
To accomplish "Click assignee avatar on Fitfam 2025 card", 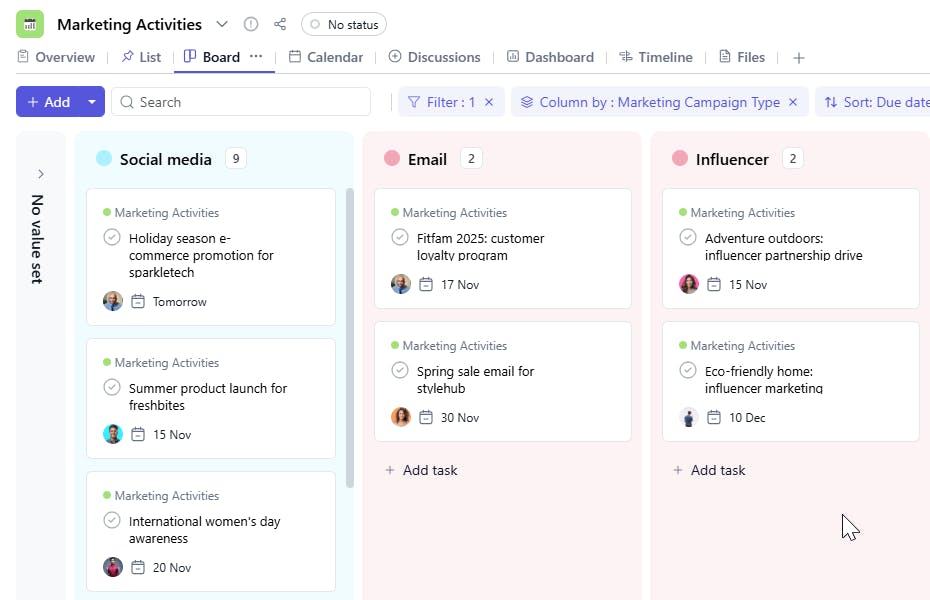I will (401, 284).
